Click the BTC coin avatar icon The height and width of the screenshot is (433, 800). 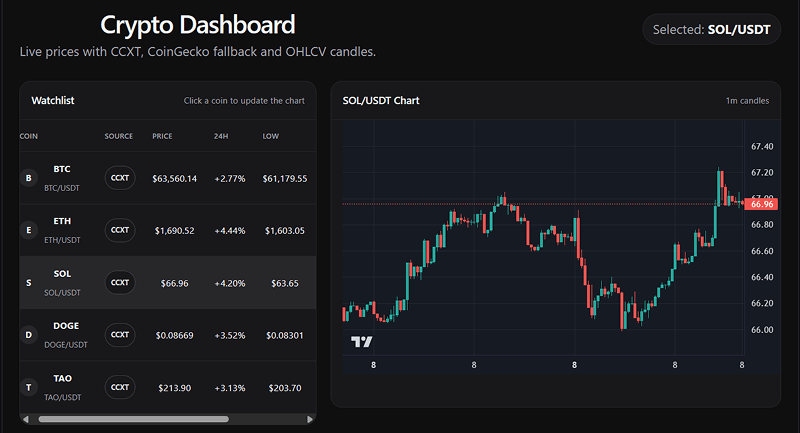29,178
